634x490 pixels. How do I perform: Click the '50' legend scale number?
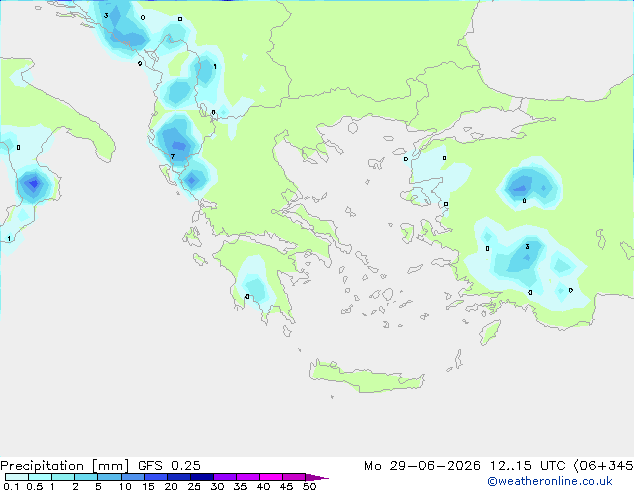pyautogui.click(x=309, y=486)
